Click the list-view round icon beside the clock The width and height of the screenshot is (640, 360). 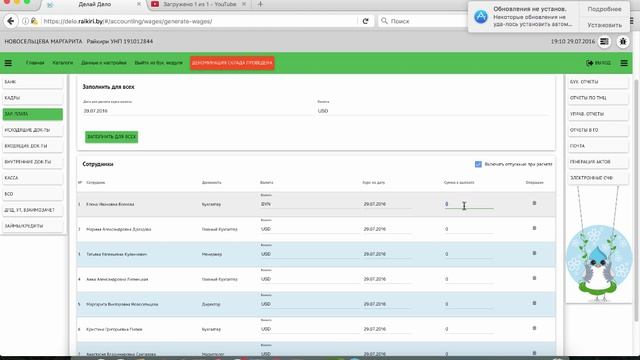point(604,41)
